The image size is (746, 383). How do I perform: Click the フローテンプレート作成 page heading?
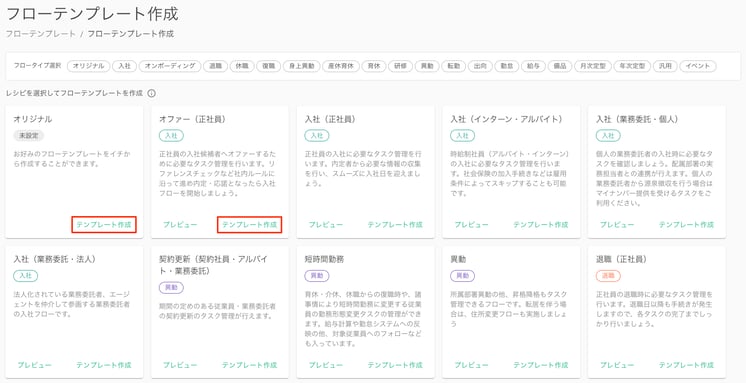point(92,14)
